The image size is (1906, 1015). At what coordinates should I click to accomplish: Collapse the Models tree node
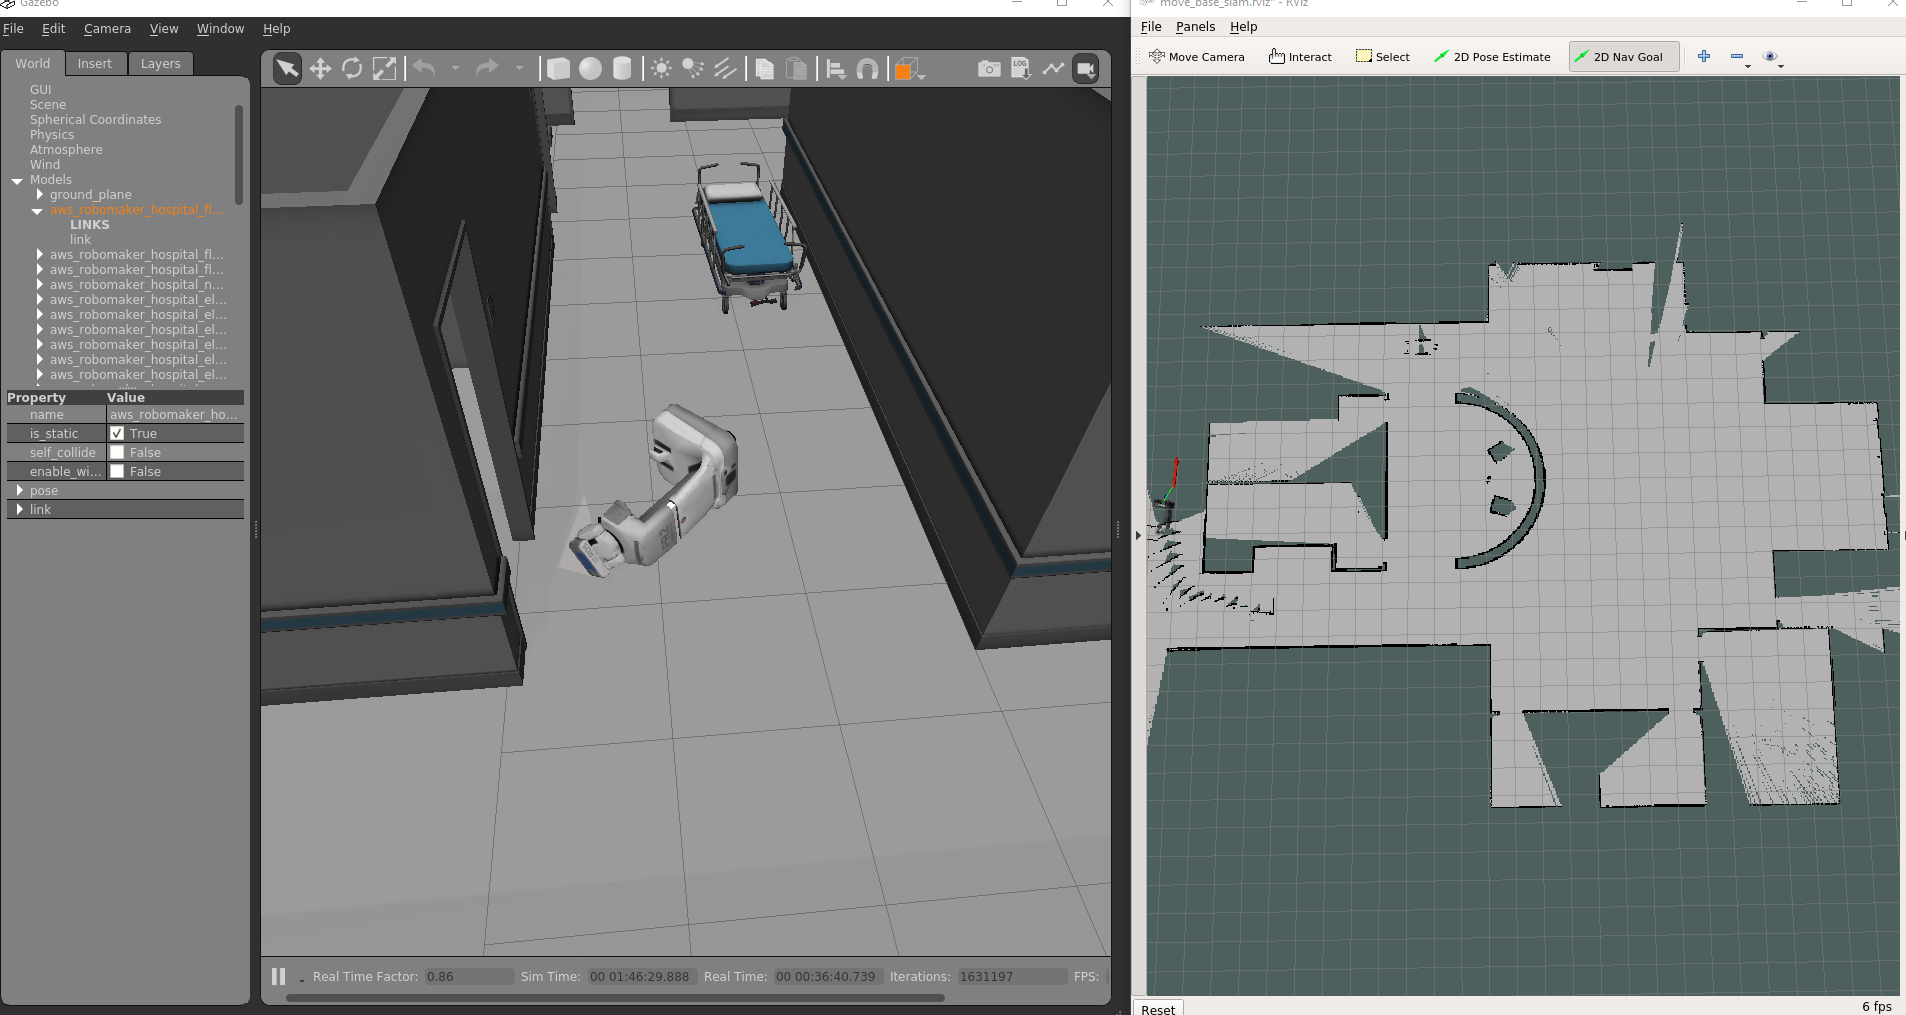[17, 181]
